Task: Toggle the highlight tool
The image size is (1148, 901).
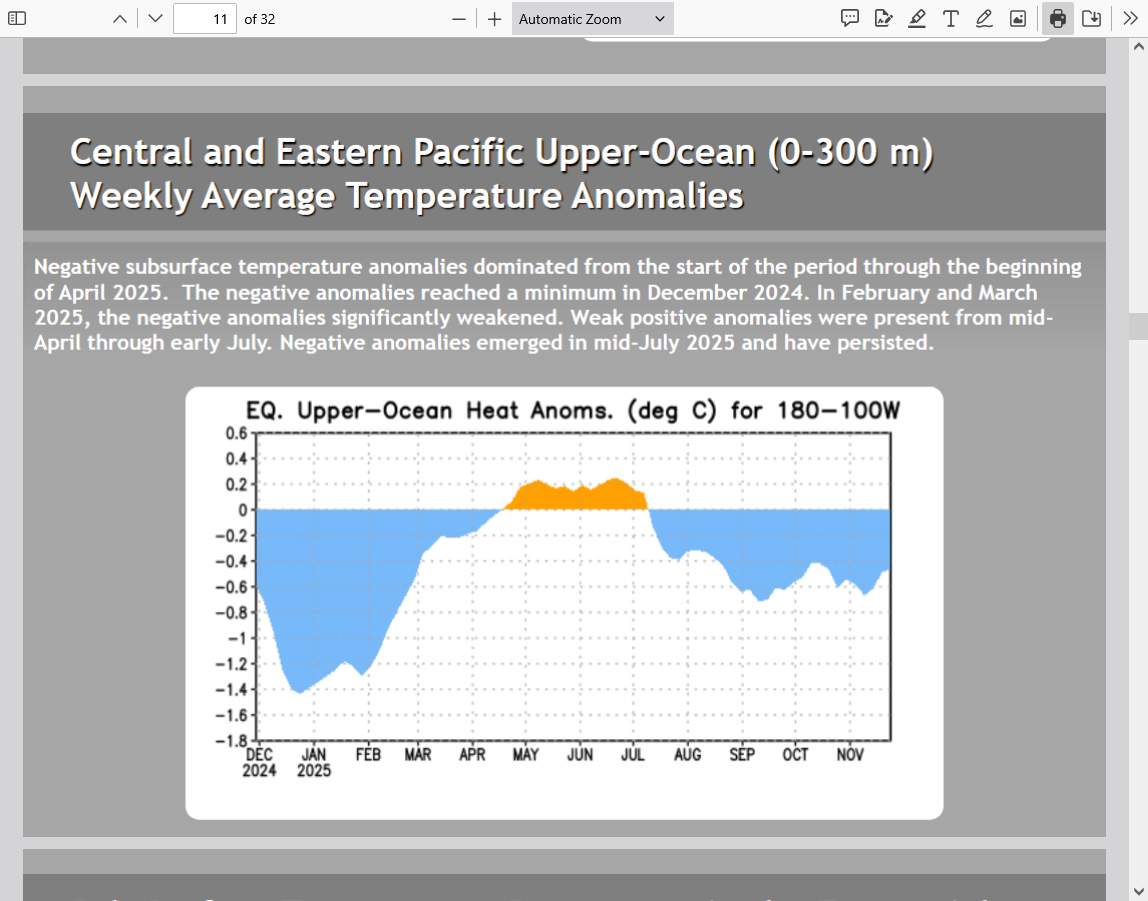Action: pyautogui.click(x=917, y=19)
